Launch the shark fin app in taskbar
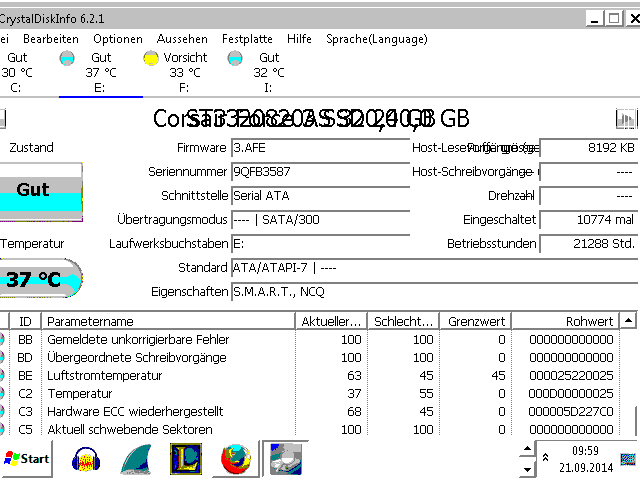Image resolution: width=640 pixels, height=480 pixels. [136, 459]
